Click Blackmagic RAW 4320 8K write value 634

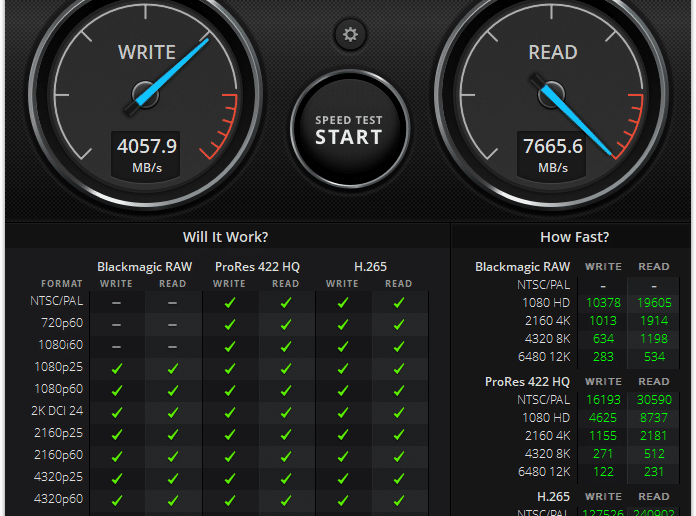[603, 339]
